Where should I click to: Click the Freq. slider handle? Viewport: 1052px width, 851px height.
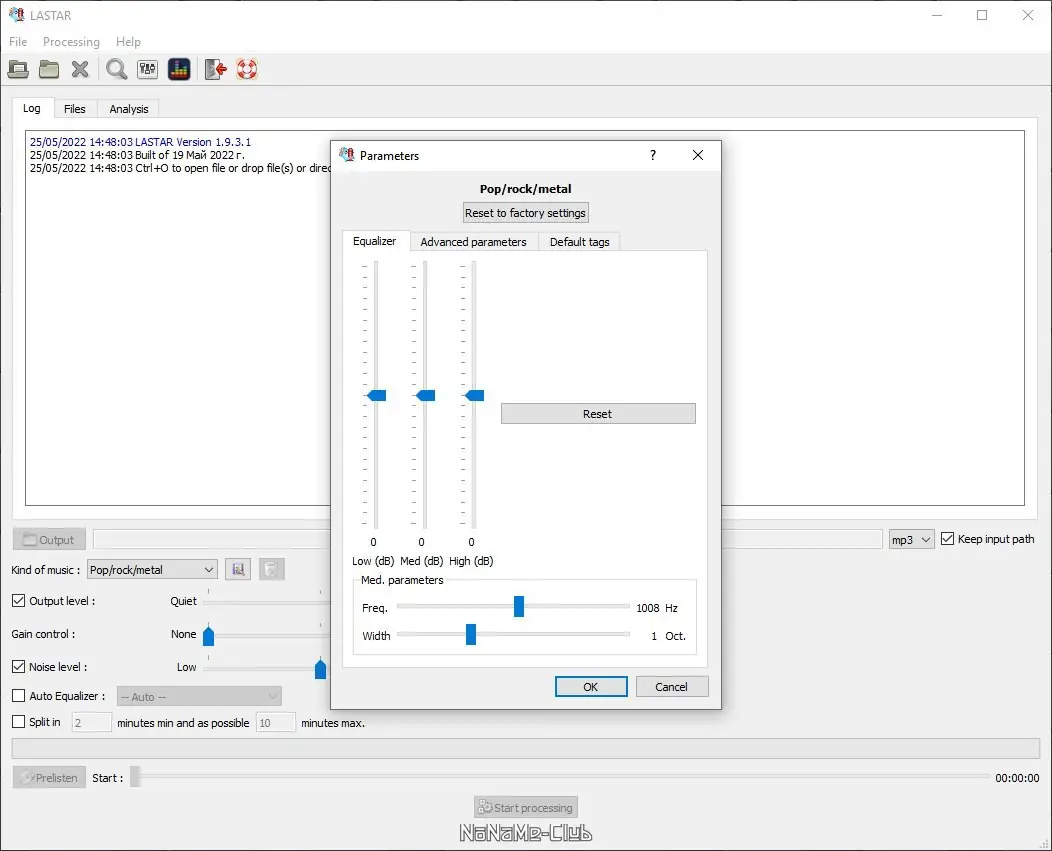tap(519, 606)
